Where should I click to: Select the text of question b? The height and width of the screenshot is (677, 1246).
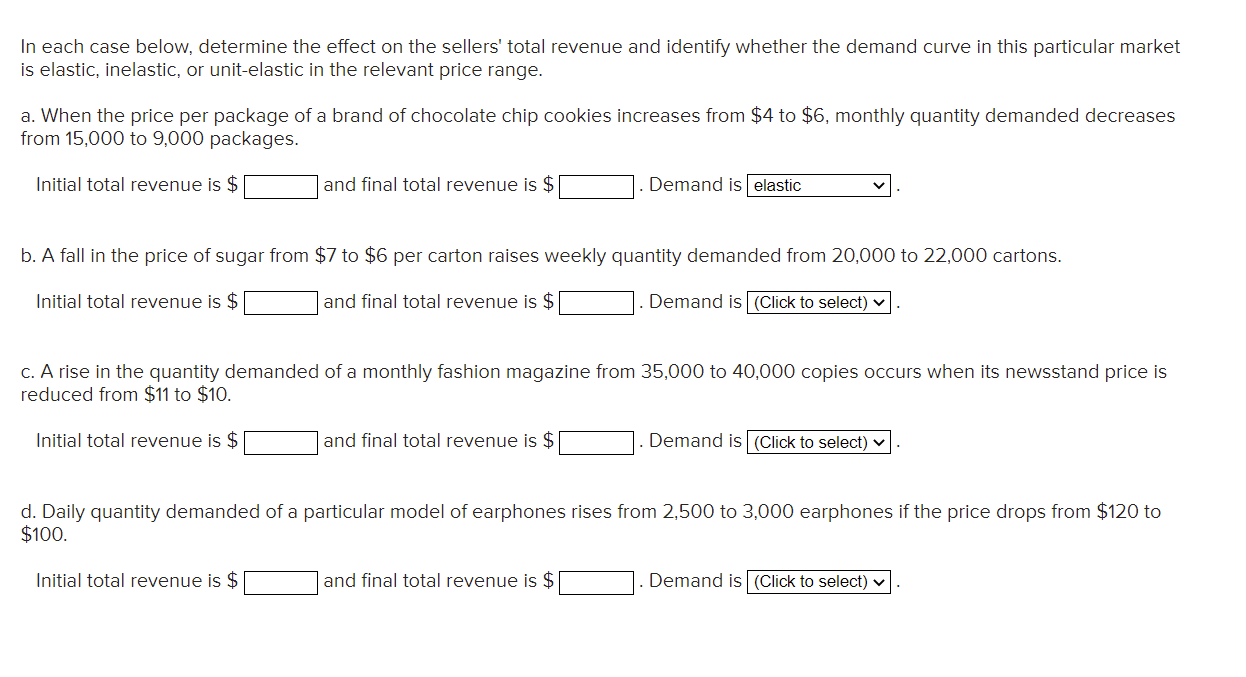pos(550,255)
